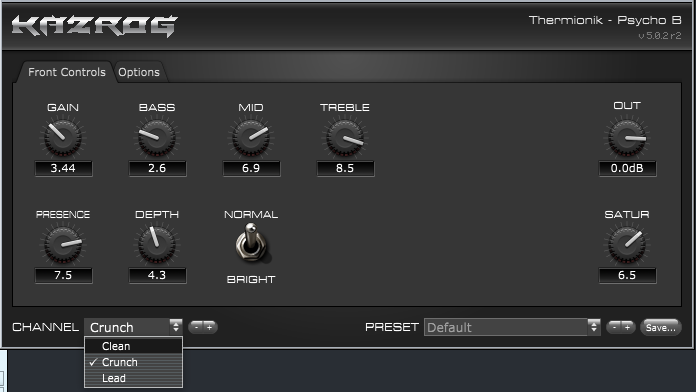Click the MID knob

tap(251, 137)
